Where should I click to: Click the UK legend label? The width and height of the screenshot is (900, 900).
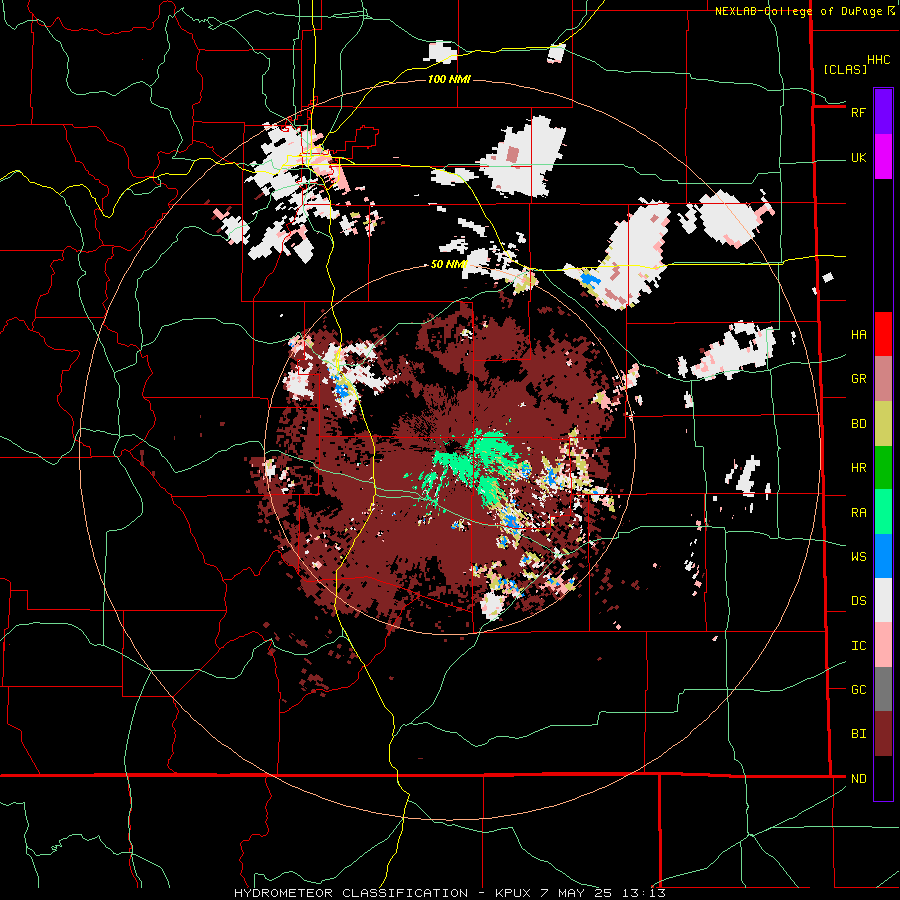(858, 157)
